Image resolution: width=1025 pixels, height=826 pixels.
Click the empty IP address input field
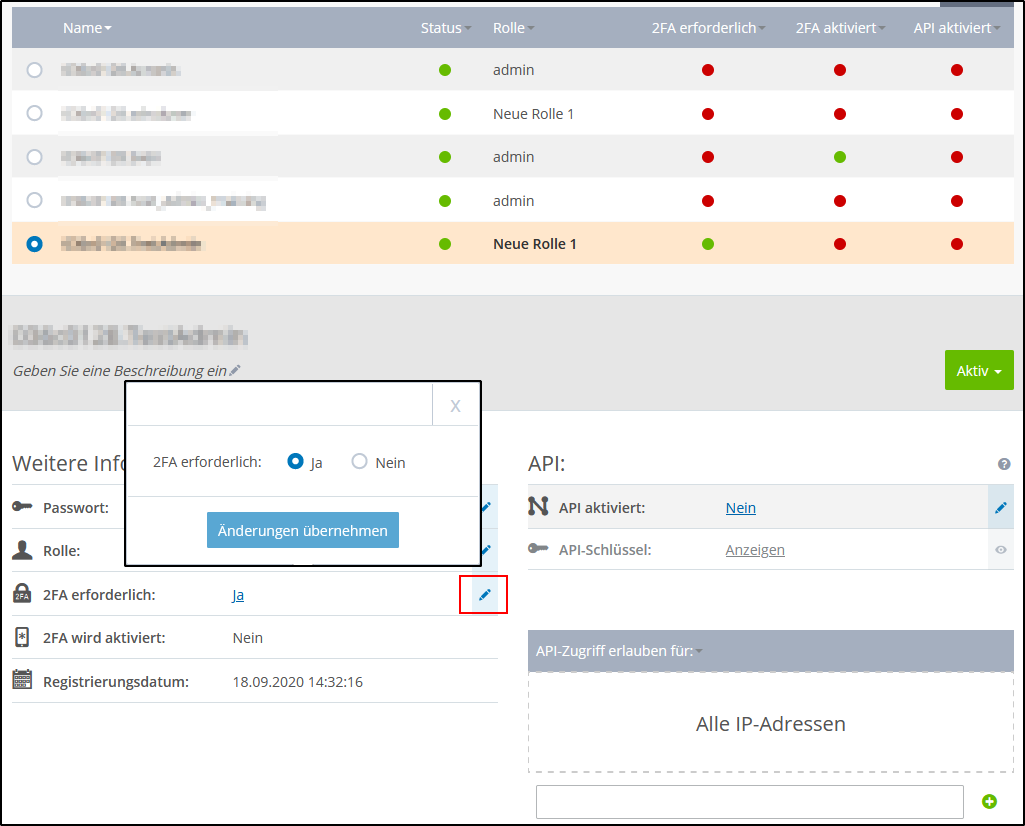coord(750,801)
